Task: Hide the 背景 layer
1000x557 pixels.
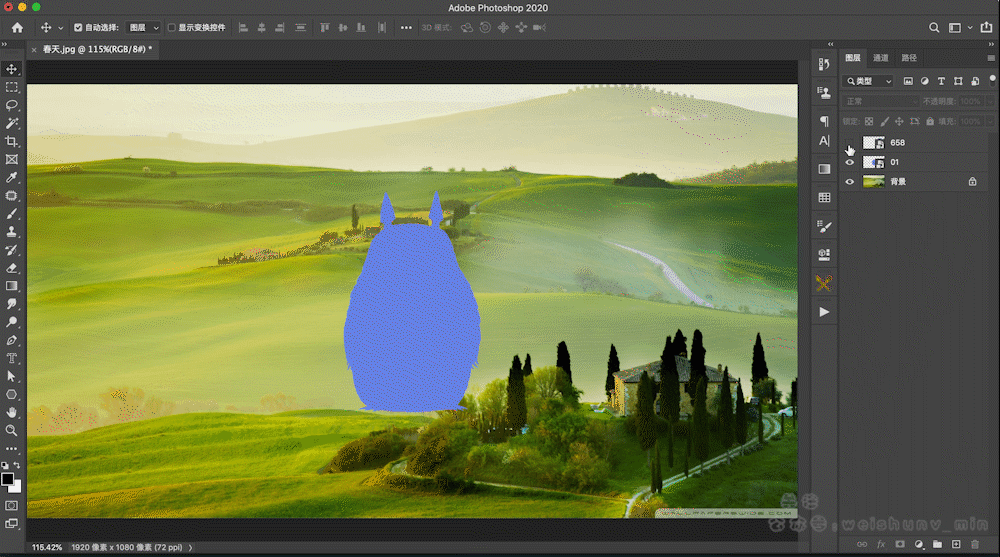Action: point(849,182)
